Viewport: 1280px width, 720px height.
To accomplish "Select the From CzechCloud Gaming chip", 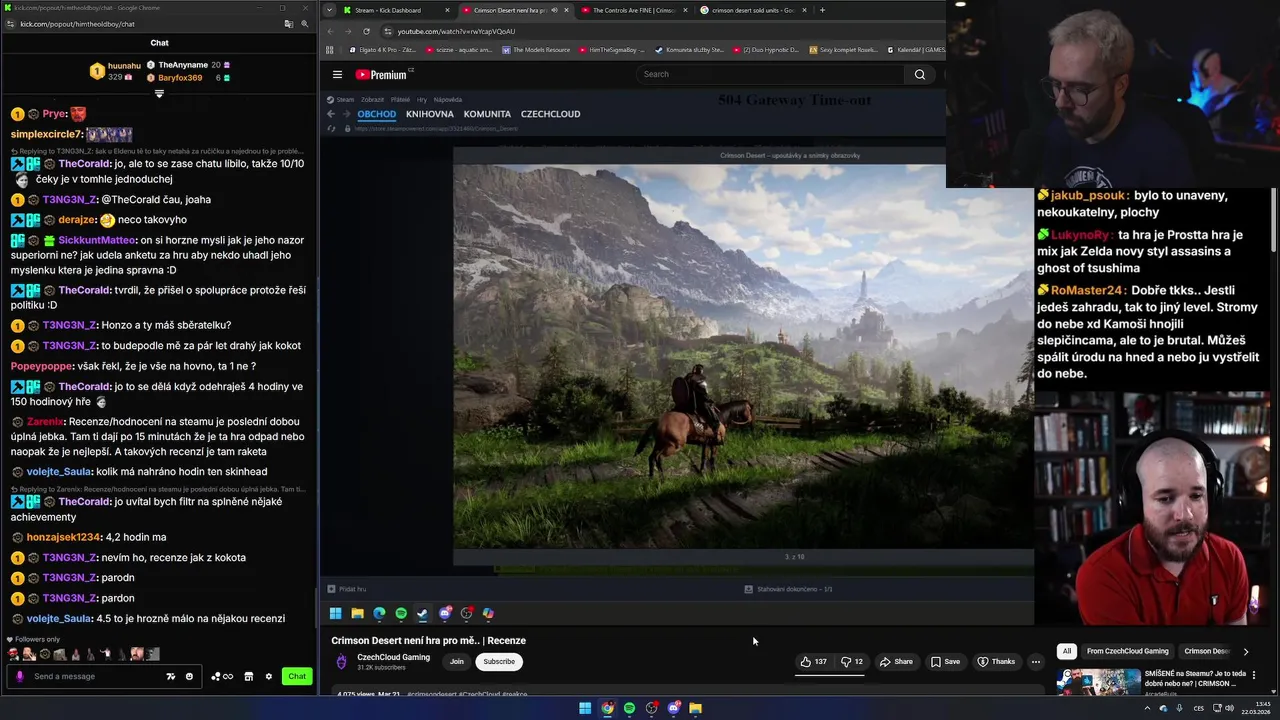I will tap(1127, 651).
